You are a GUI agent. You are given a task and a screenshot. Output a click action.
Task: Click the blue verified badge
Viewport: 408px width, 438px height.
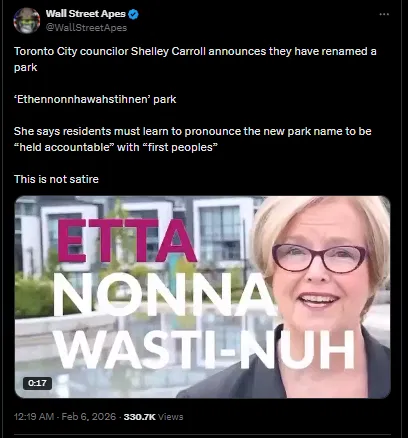click(x=134, y=14)
